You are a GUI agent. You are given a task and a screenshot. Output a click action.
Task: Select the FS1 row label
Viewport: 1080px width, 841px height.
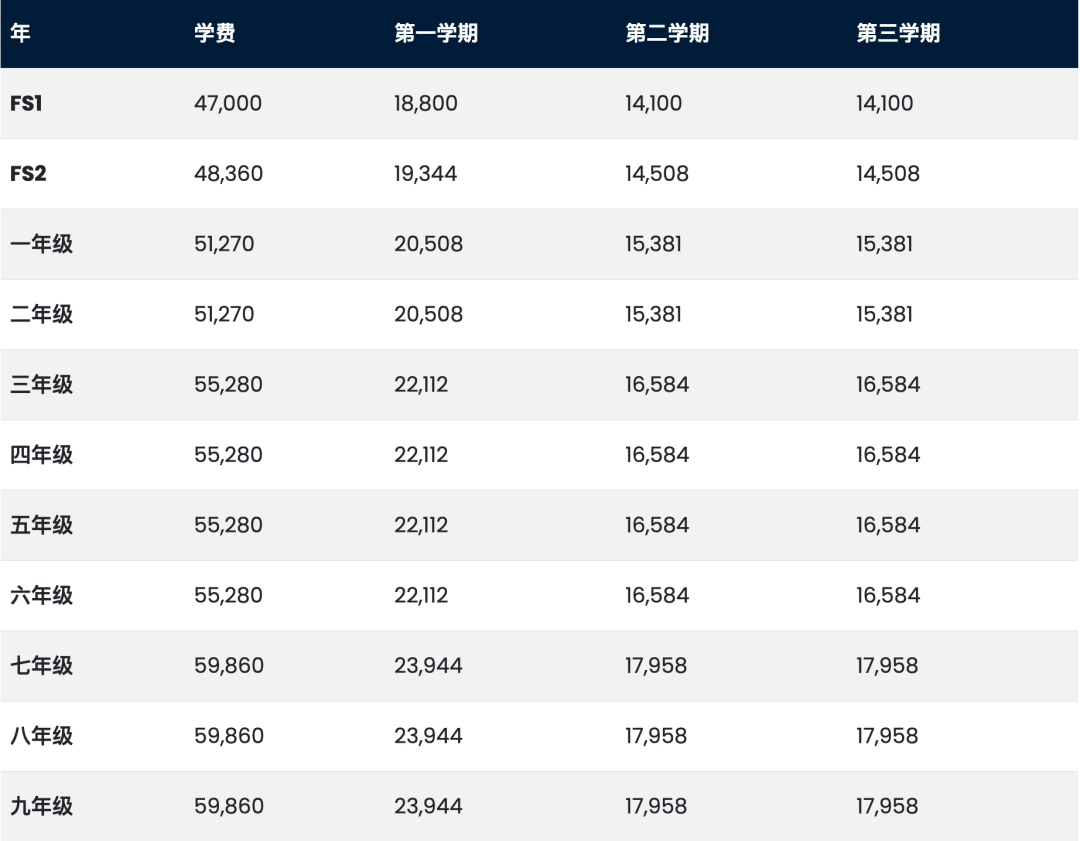click(x=26, y=103)
